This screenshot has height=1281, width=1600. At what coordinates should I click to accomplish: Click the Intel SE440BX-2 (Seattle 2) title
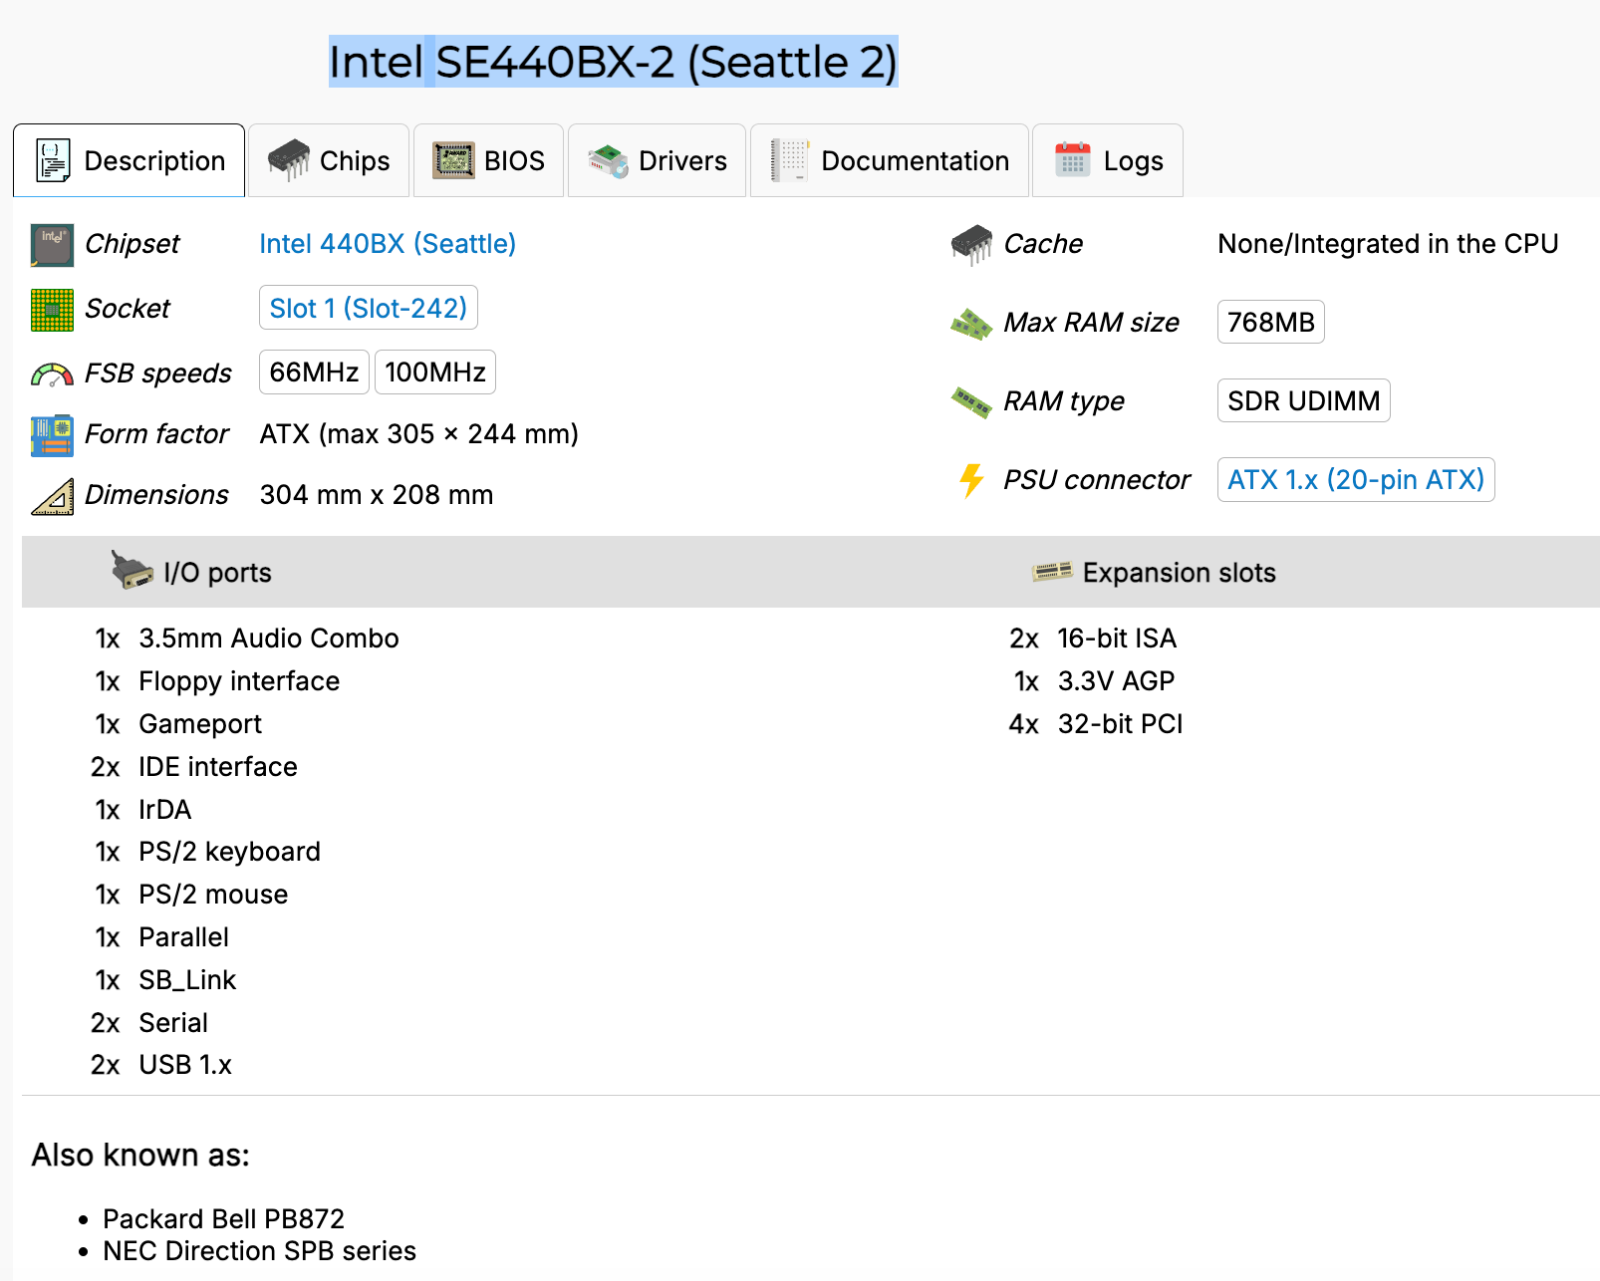[613, 62]
